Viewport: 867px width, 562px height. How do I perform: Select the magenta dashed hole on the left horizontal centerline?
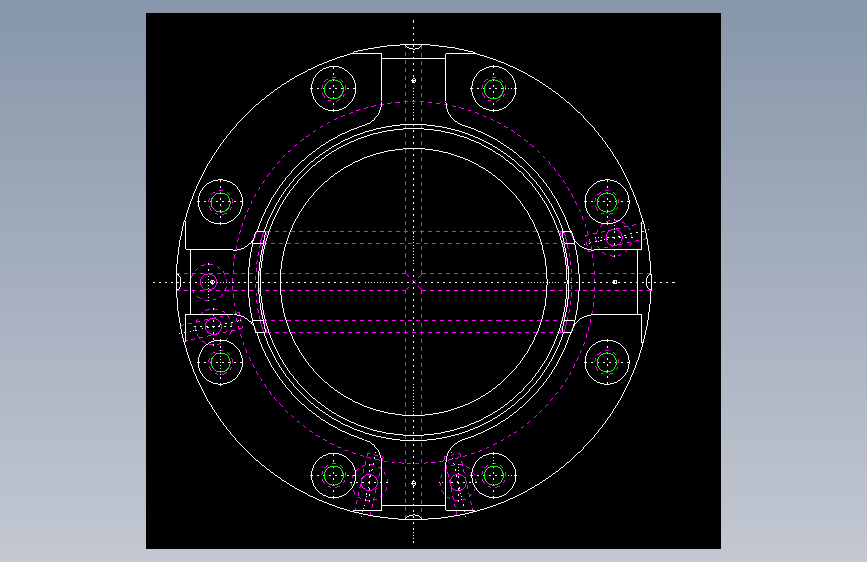point(208,282)
